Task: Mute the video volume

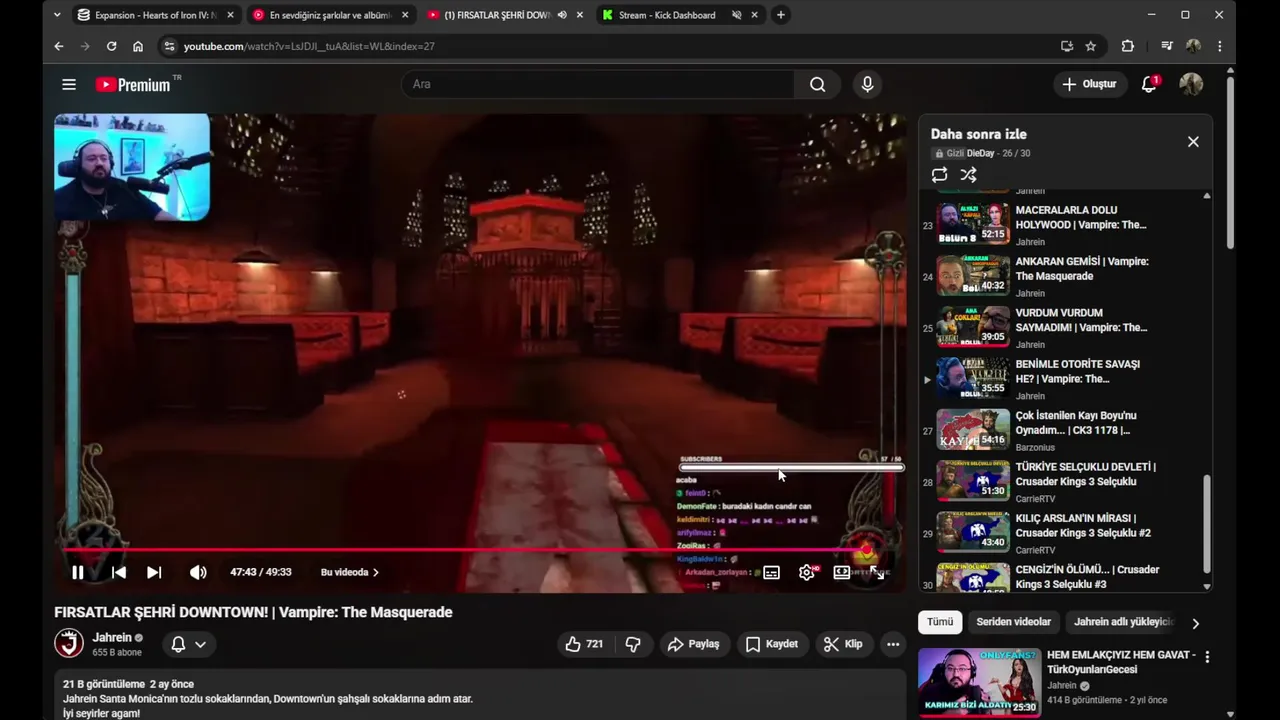Action: coord(198,572)
